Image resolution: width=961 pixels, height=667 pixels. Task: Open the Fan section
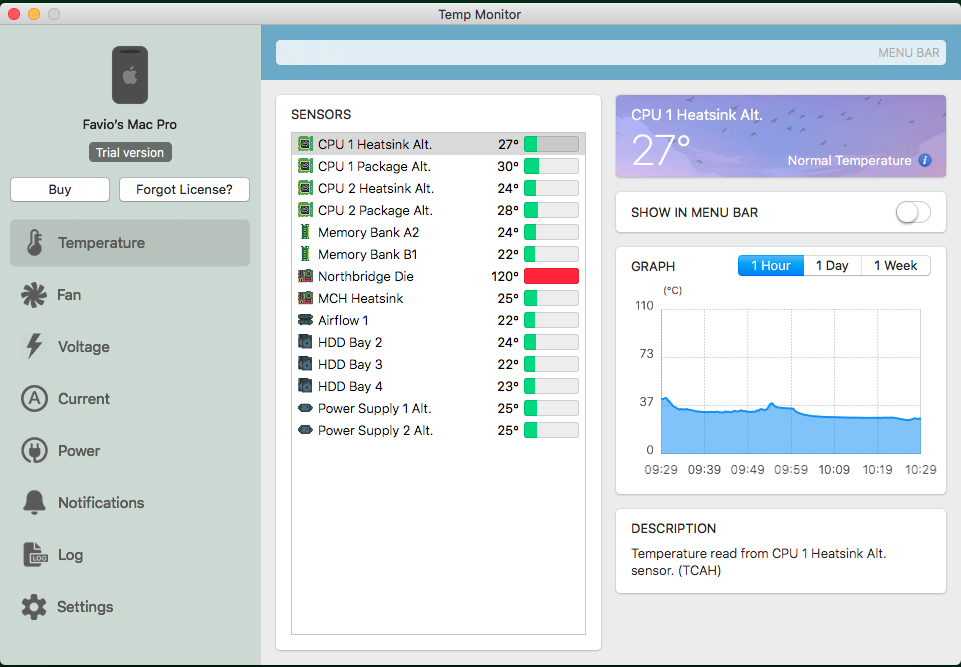130,295
